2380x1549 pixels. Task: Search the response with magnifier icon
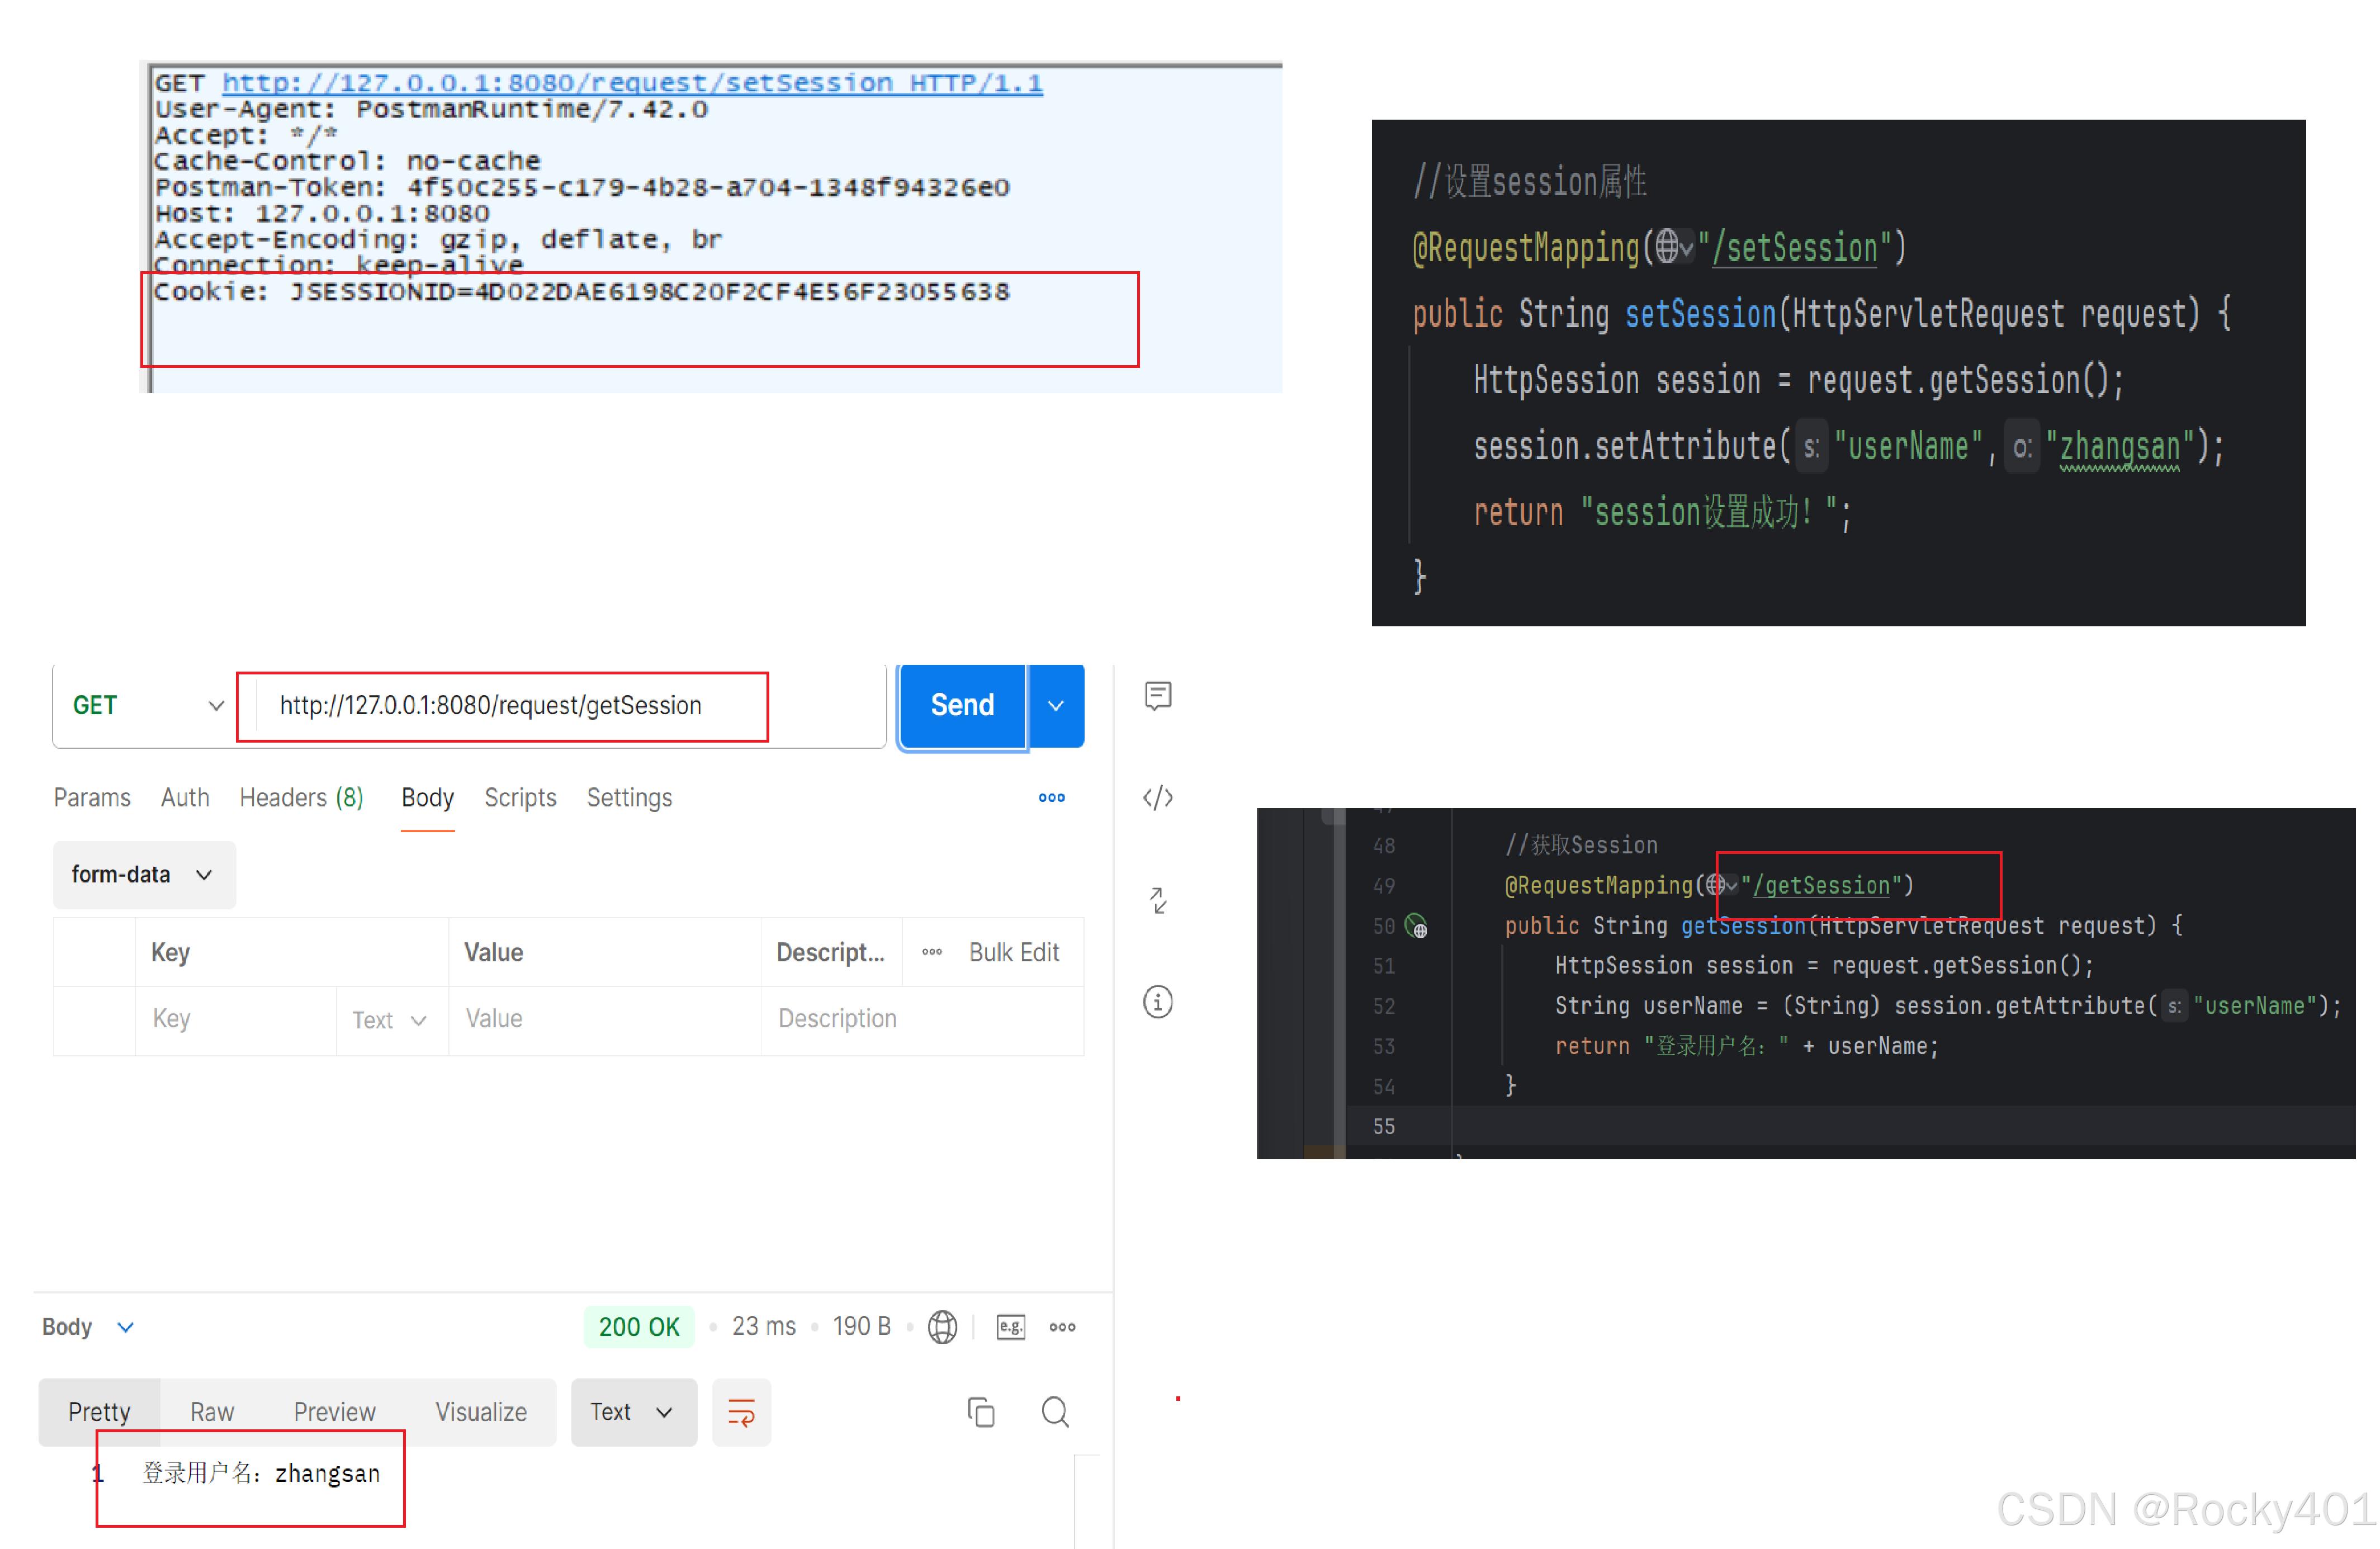point(1055,1412)
